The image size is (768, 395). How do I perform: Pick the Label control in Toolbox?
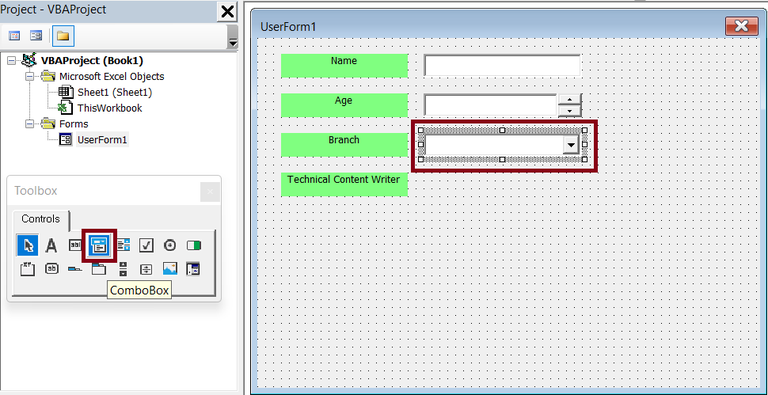[x=51, y=245]
